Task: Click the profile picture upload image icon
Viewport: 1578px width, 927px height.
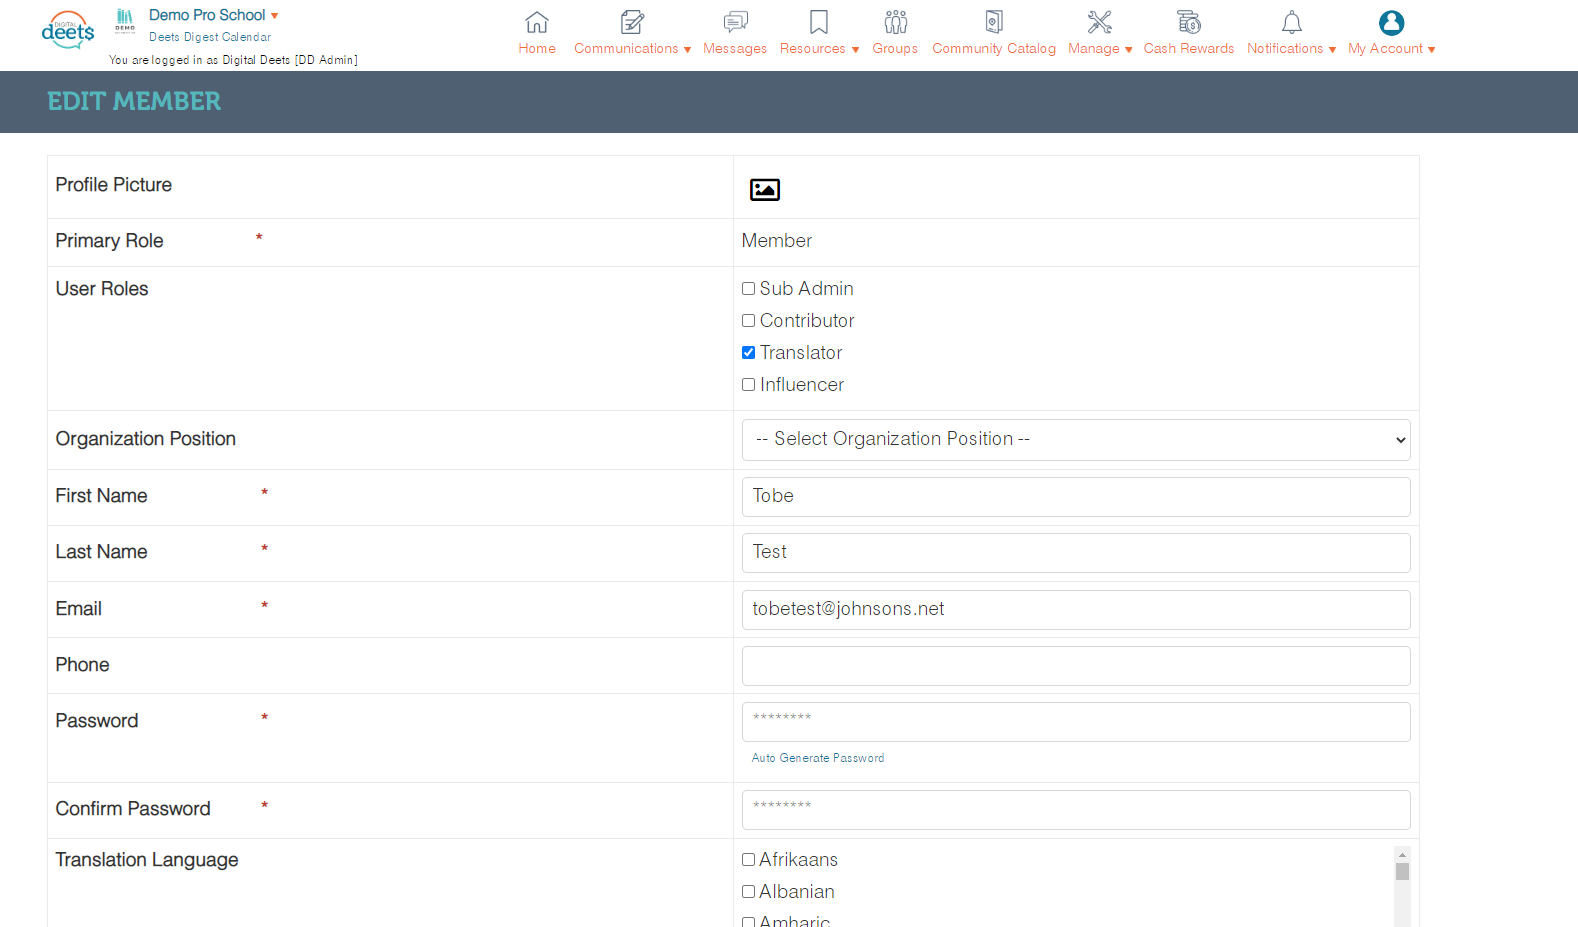Action: [765, 189]
